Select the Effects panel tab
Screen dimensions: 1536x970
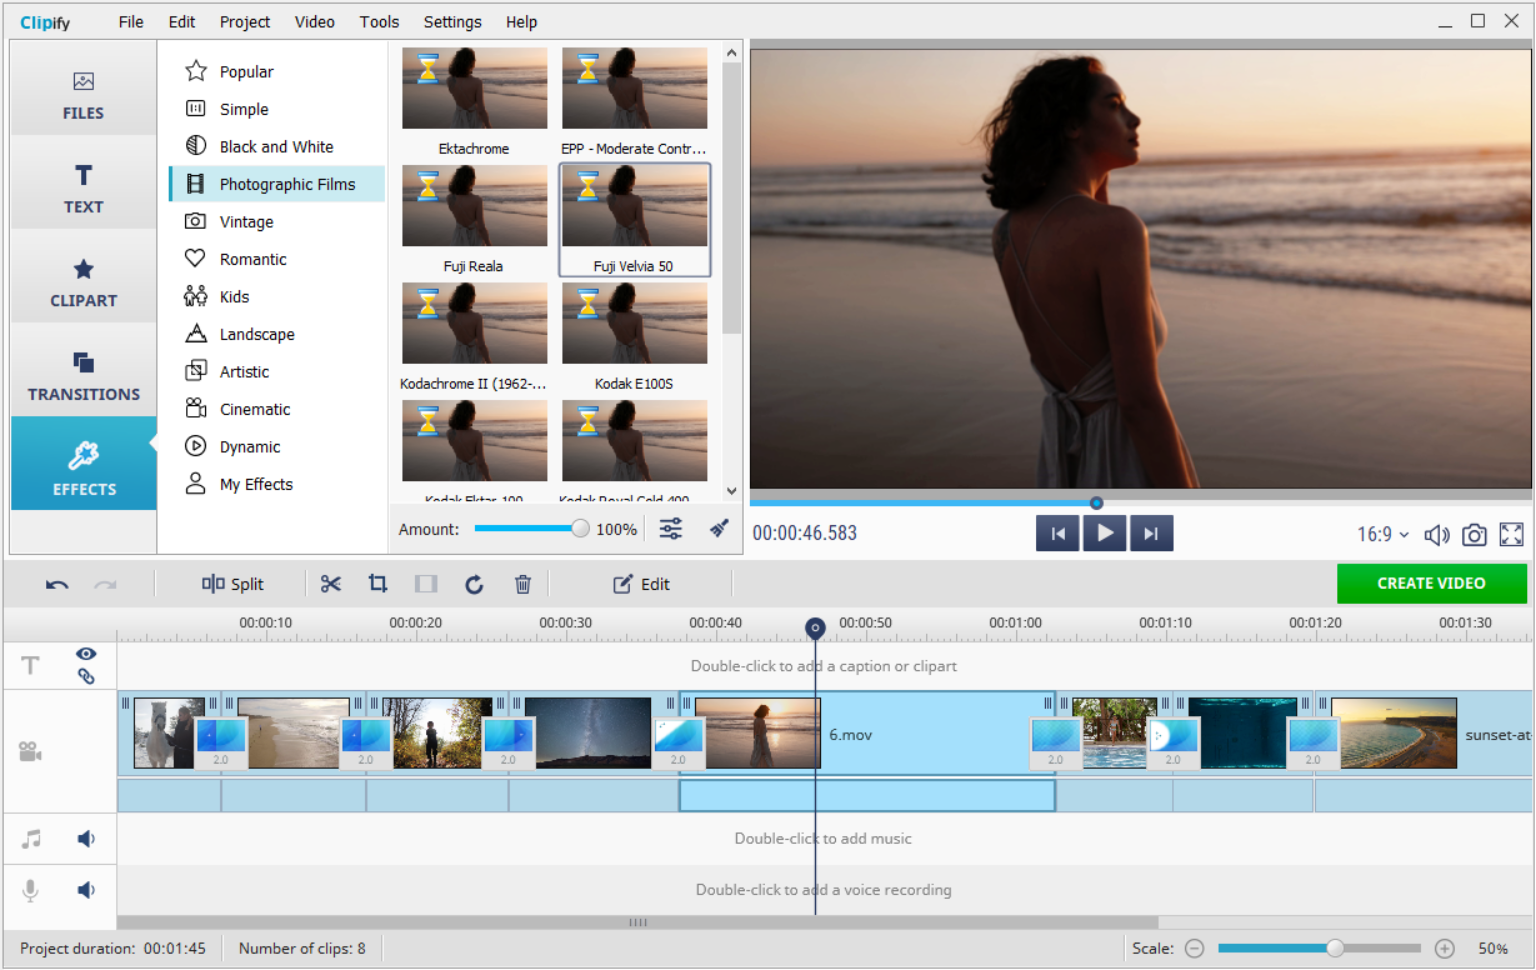[x=84, y=465]
